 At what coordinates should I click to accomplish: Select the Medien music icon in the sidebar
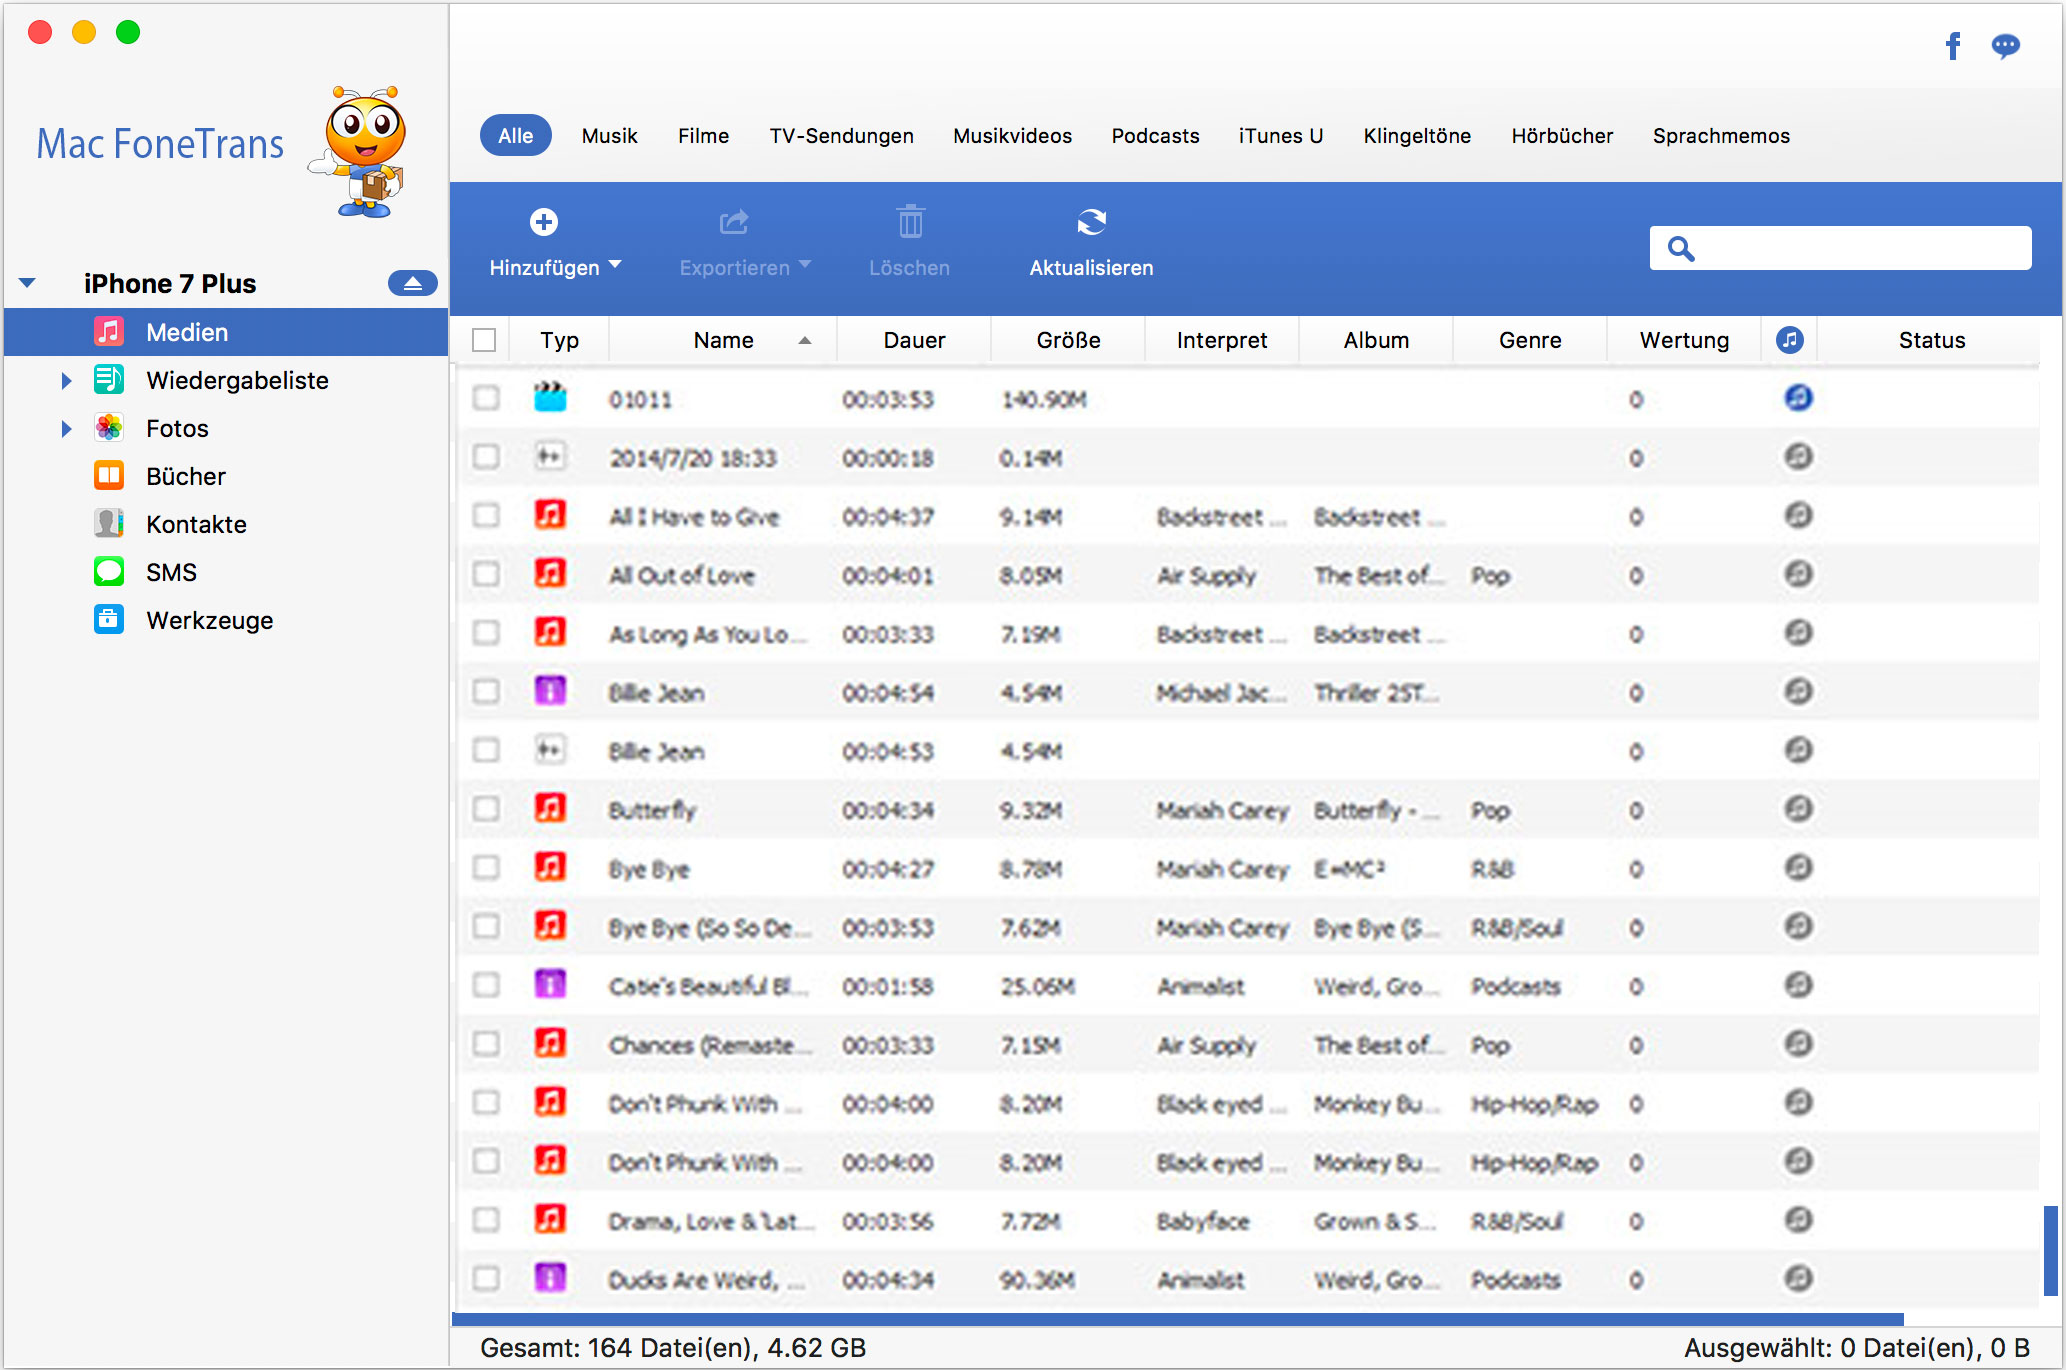[109, 332]
